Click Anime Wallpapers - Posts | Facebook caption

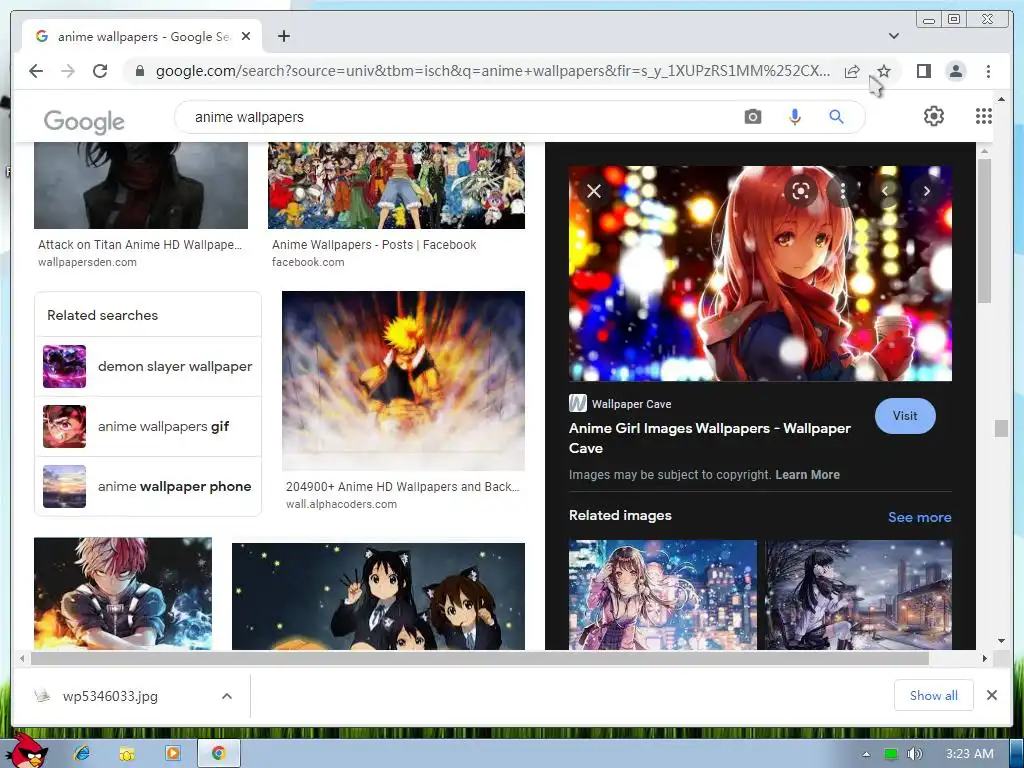374,245
